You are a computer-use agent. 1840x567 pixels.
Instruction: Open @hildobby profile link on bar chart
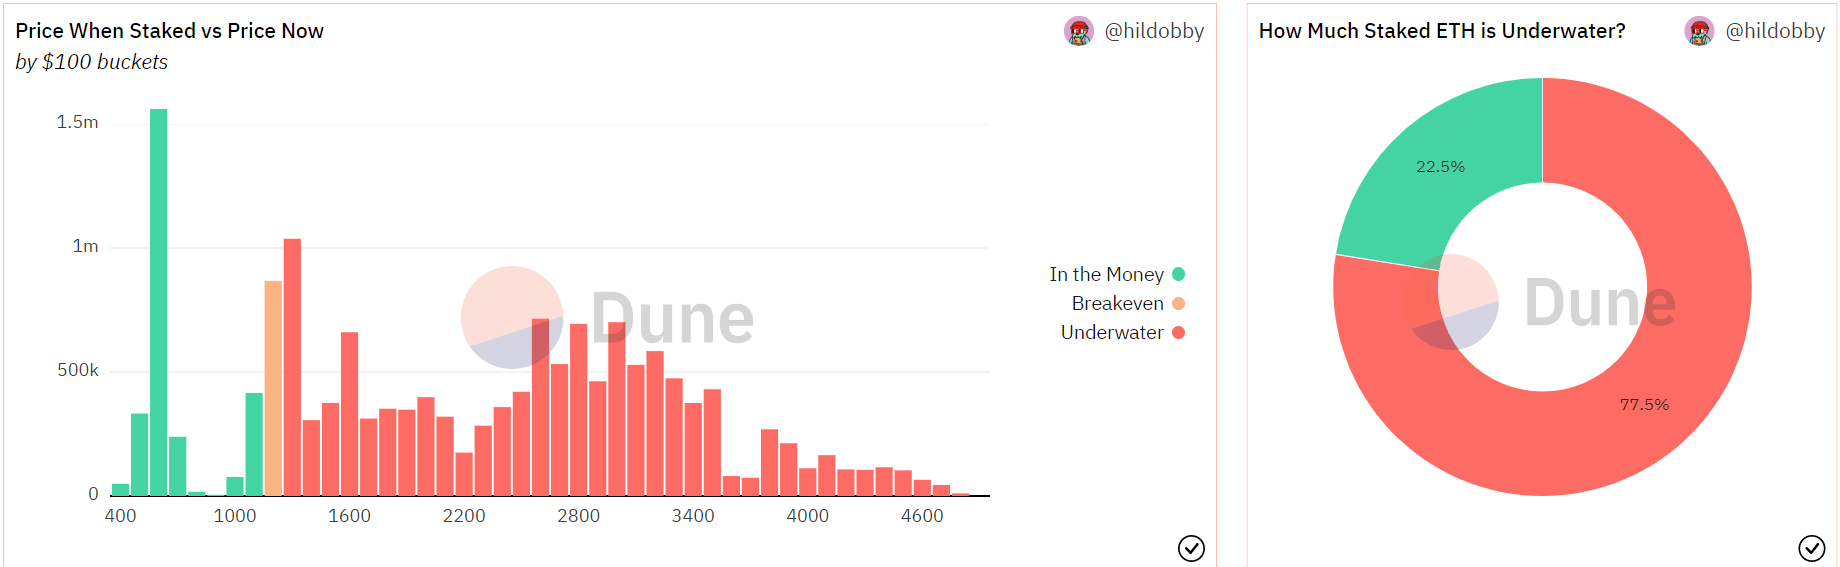[x=1154, y=31]
